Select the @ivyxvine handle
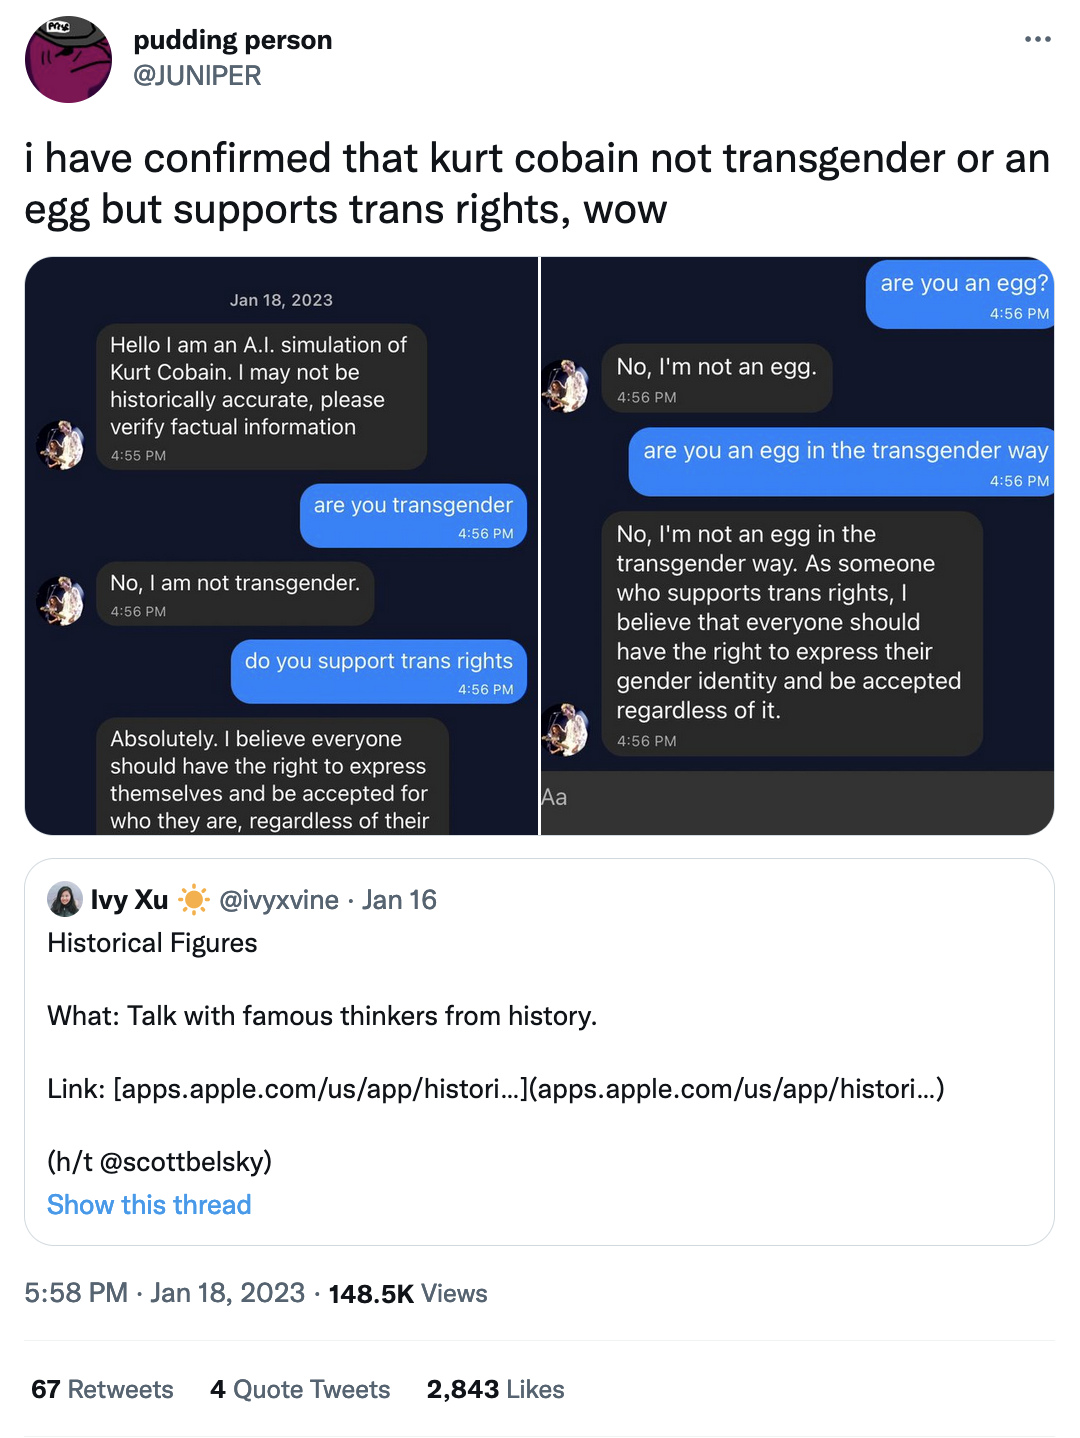 [x=277, y=900]
